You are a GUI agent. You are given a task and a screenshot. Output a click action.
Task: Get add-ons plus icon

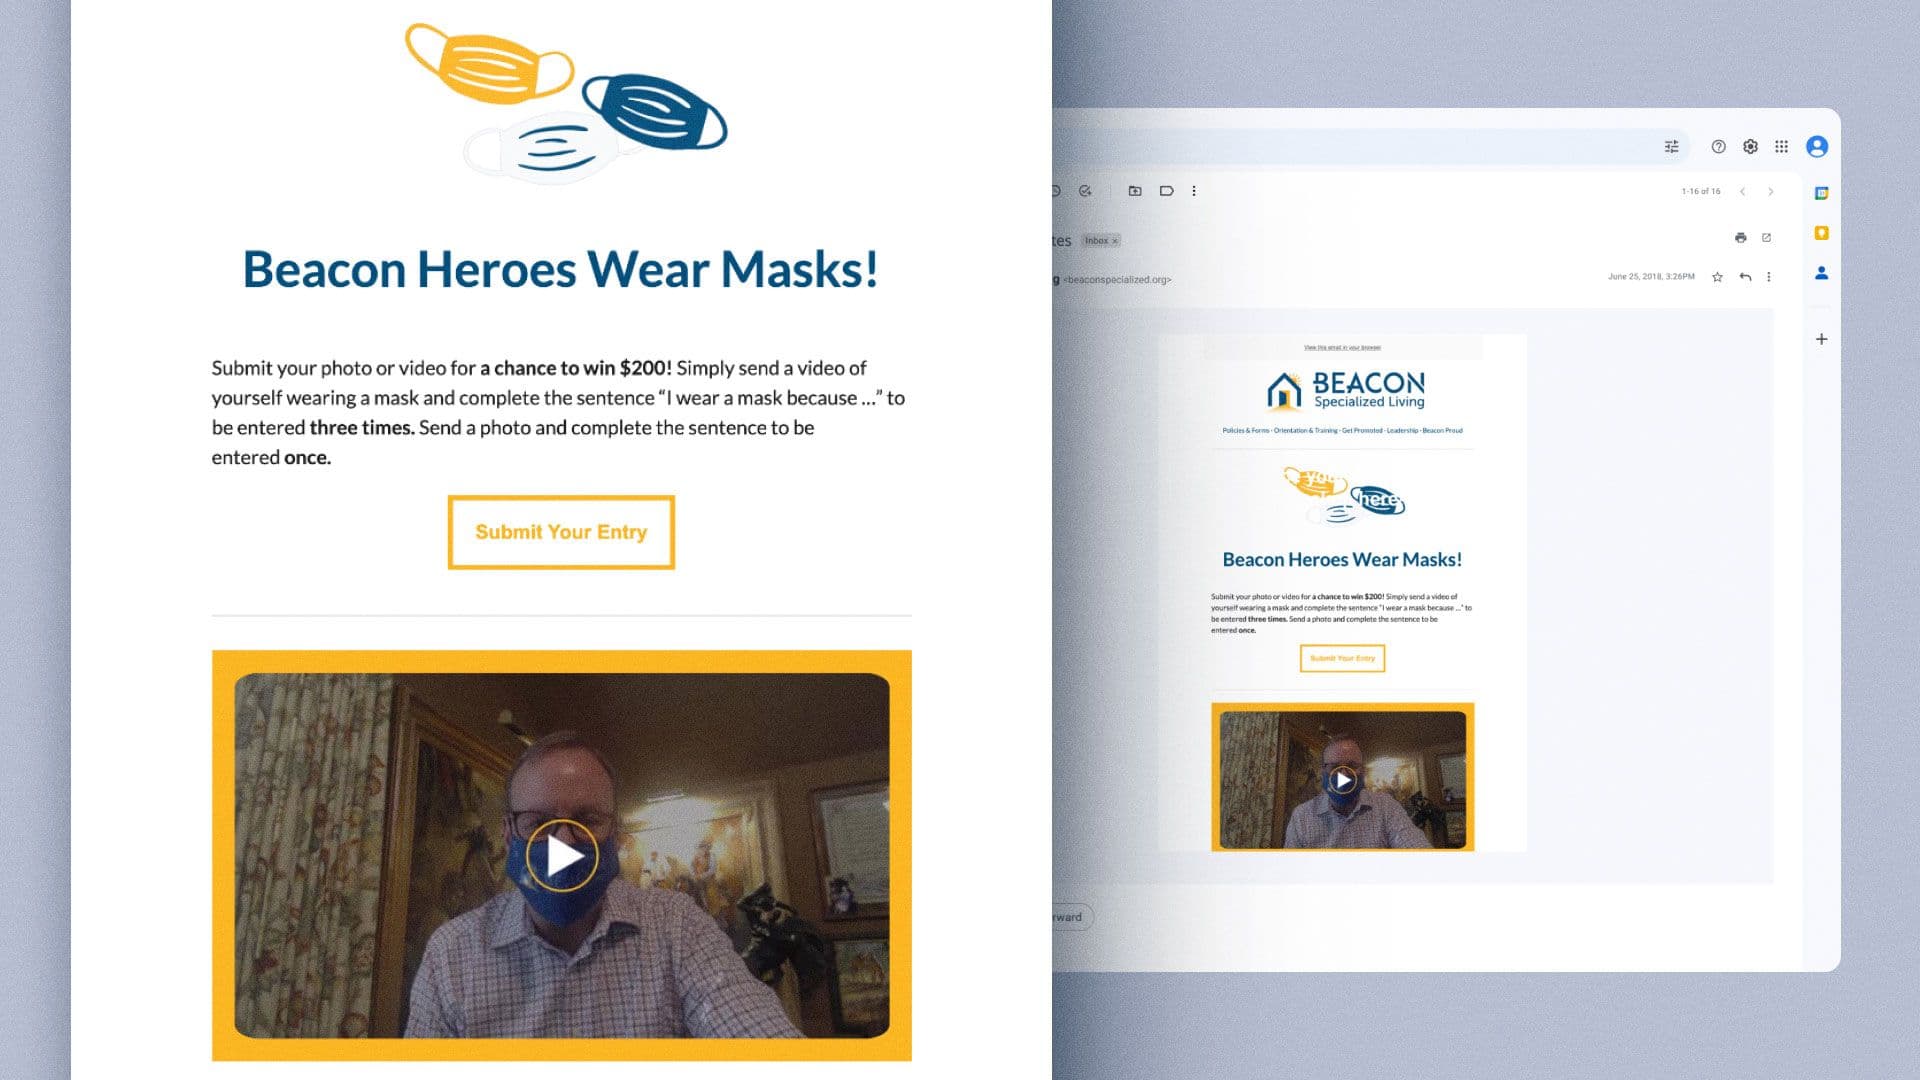[x=1822, y=340]
